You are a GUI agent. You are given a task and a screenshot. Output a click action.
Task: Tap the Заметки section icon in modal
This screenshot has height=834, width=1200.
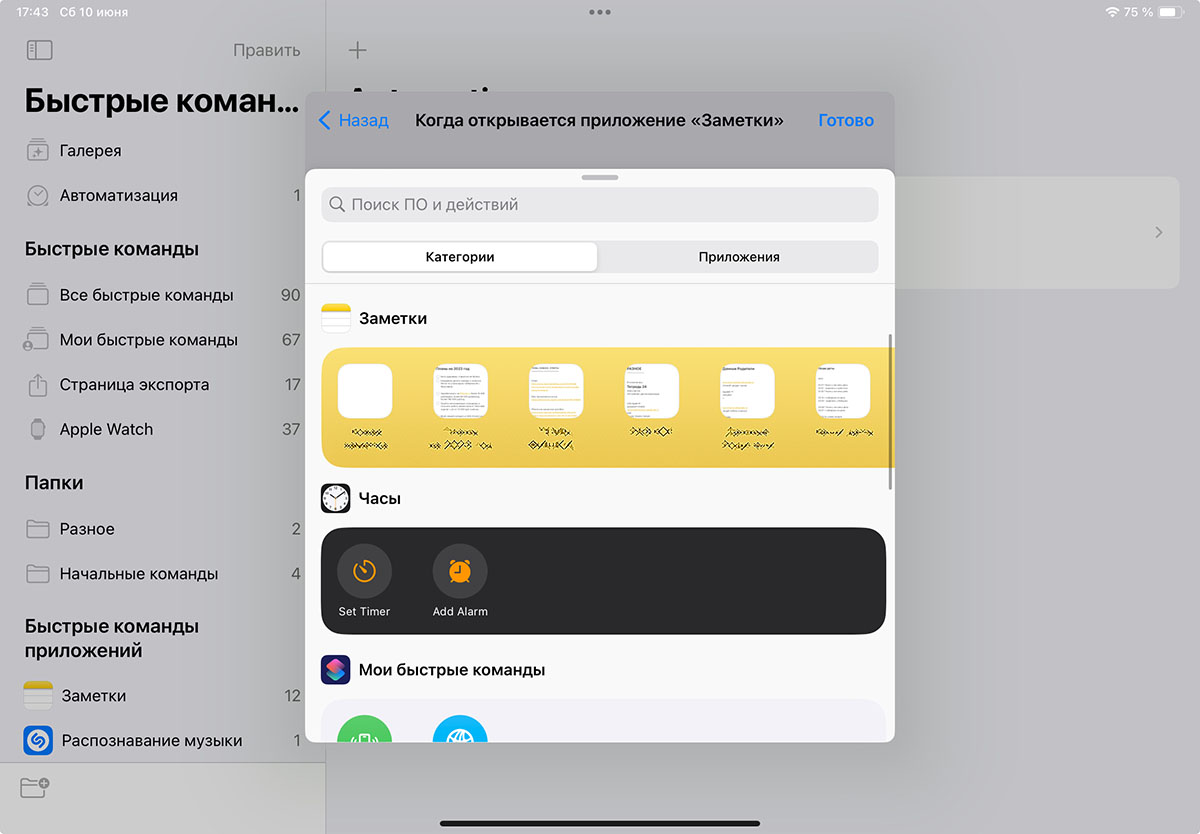tap(336, 319)
